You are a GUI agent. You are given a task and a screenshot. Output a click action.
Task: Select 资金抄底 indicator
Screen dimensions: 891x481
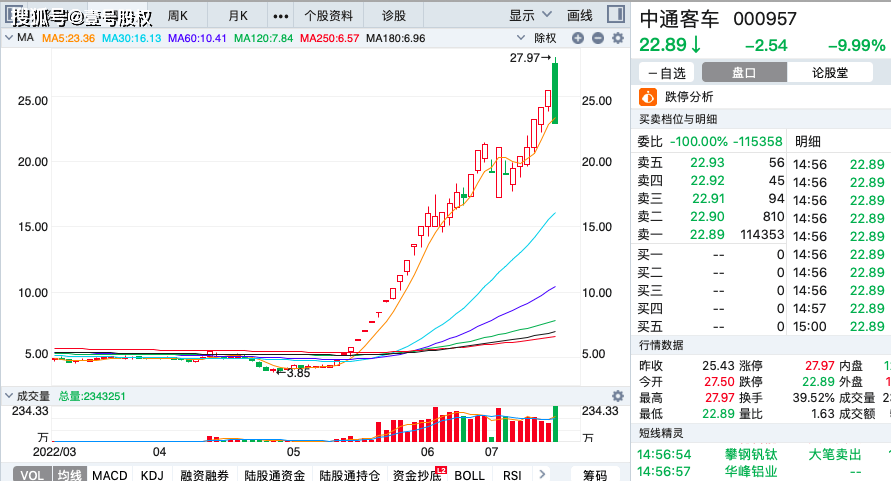point(417,475)
